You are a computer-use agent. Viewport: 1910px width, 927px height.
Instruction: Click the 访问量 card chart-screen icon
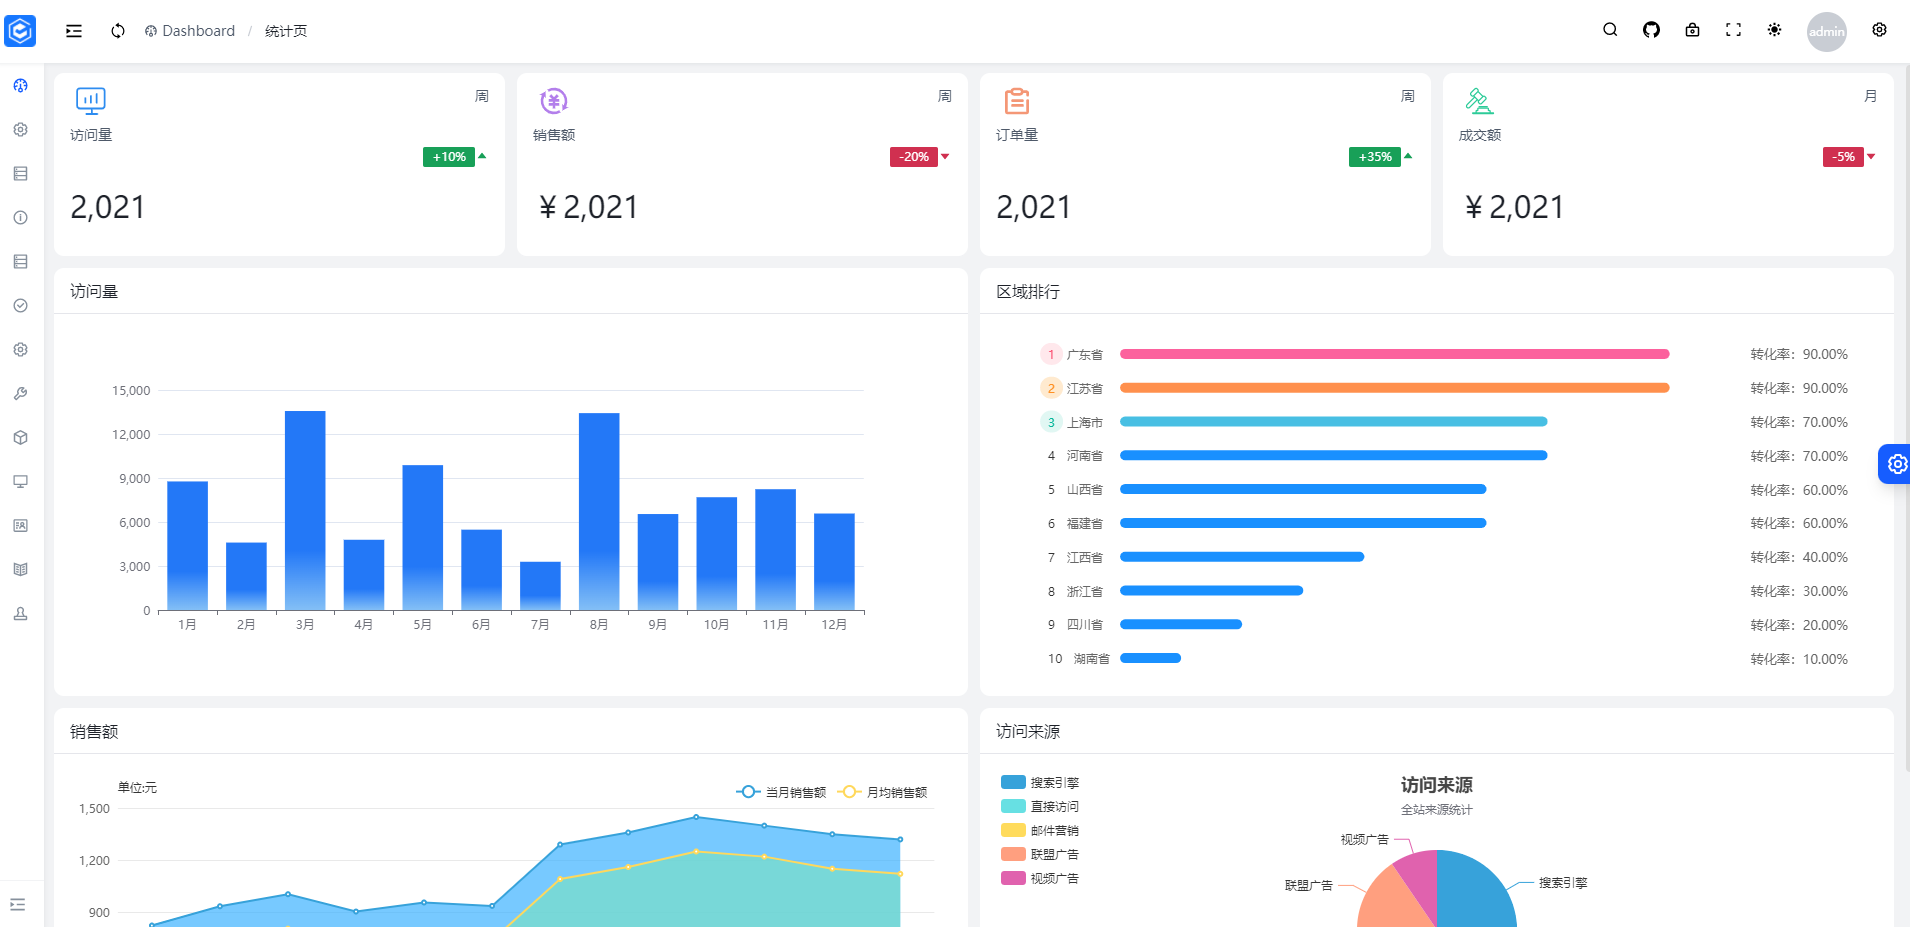(x=91, y=101)
